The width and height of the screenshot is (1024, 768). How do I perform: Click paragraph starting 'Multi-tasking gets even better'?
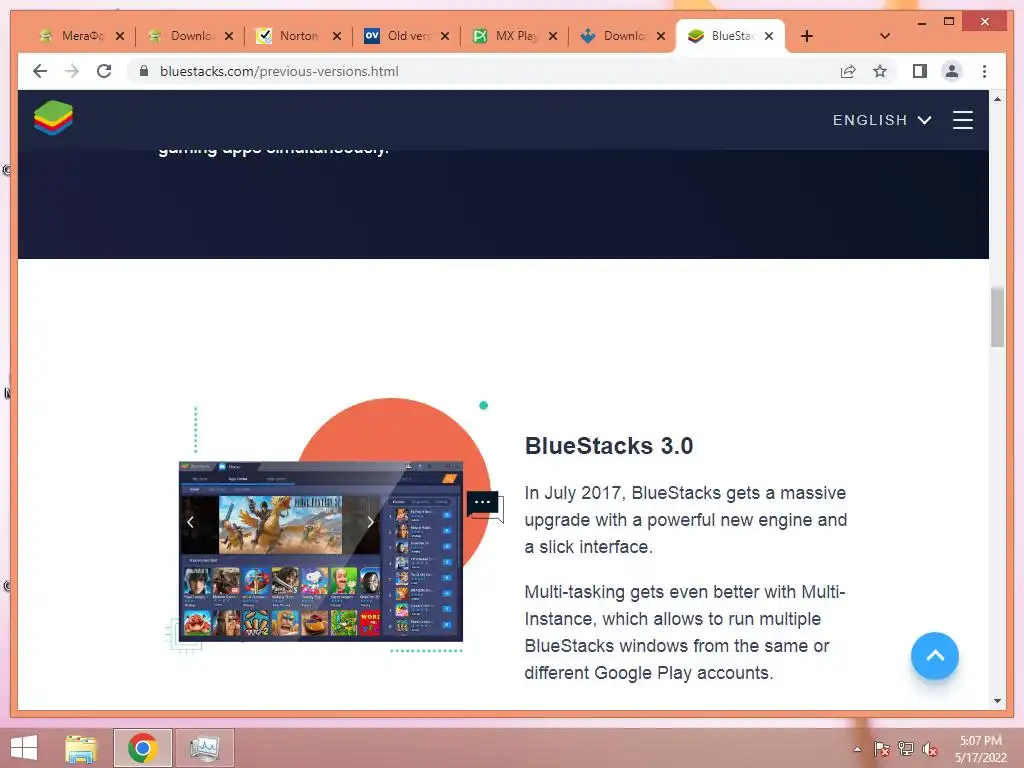pos(684,632)
